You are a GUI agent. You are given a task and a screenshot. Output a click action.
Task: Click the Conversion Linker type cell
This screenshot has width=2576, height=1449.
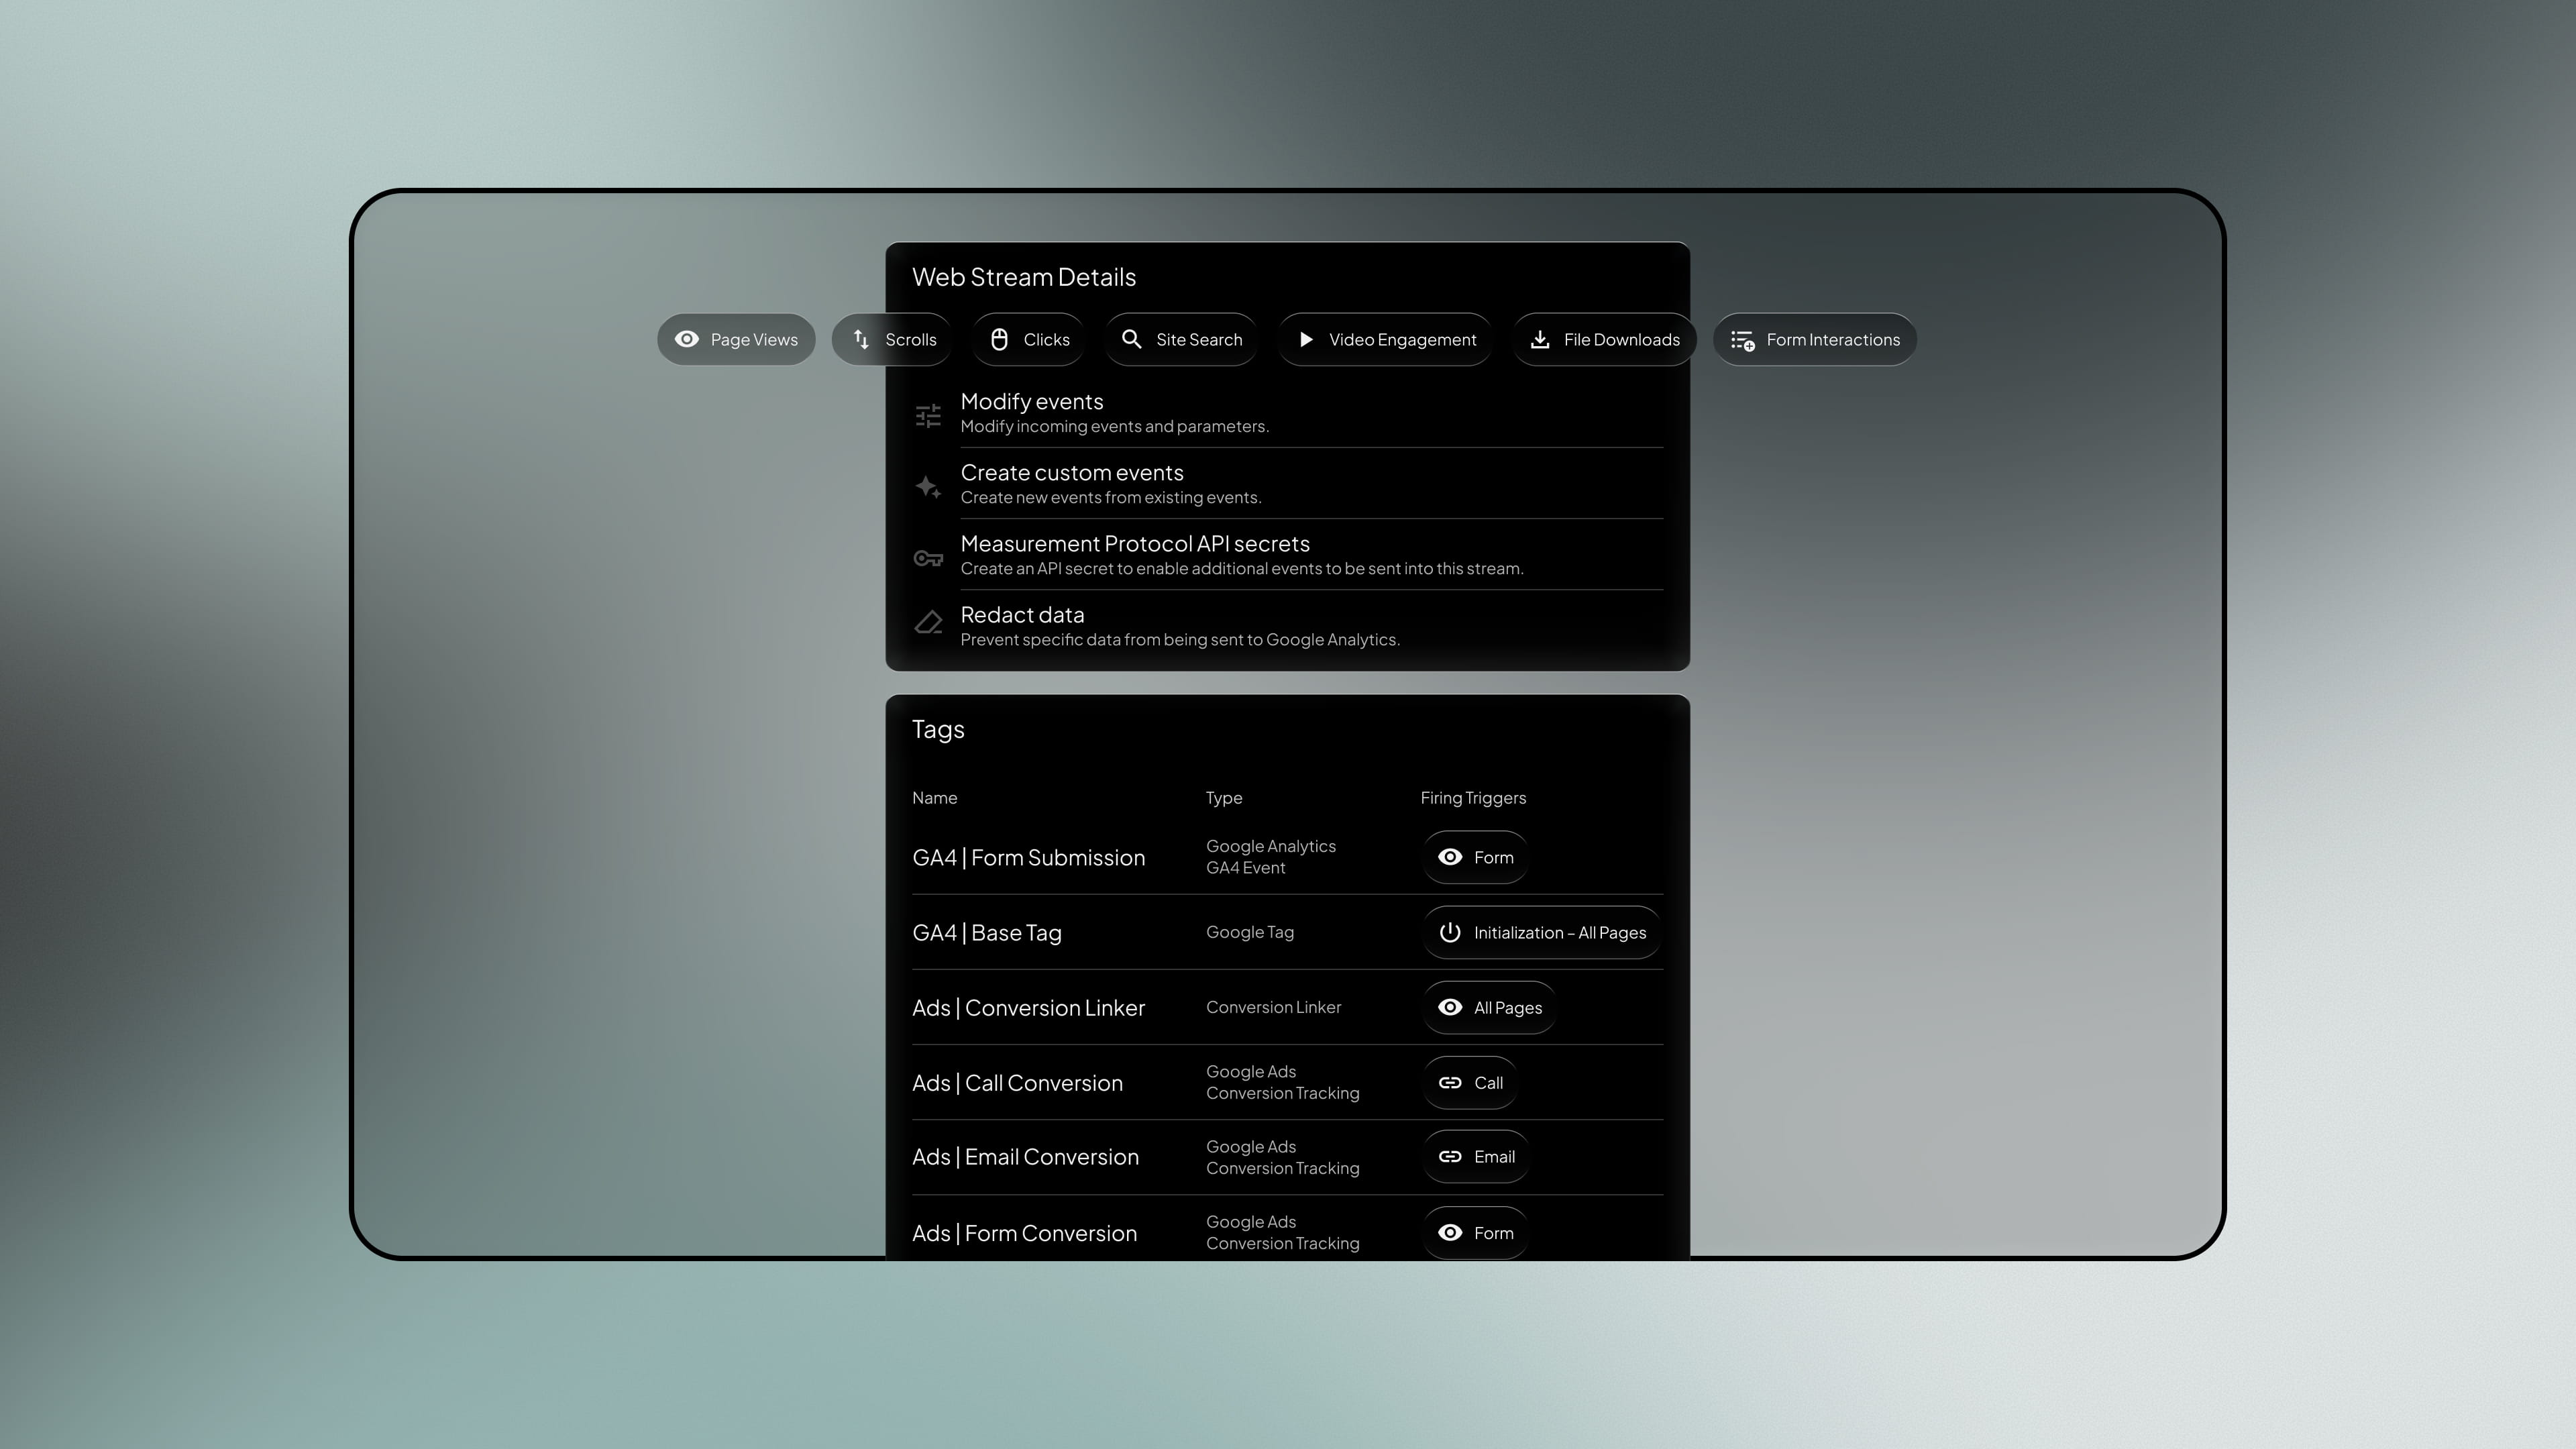coord(1273,1007)
